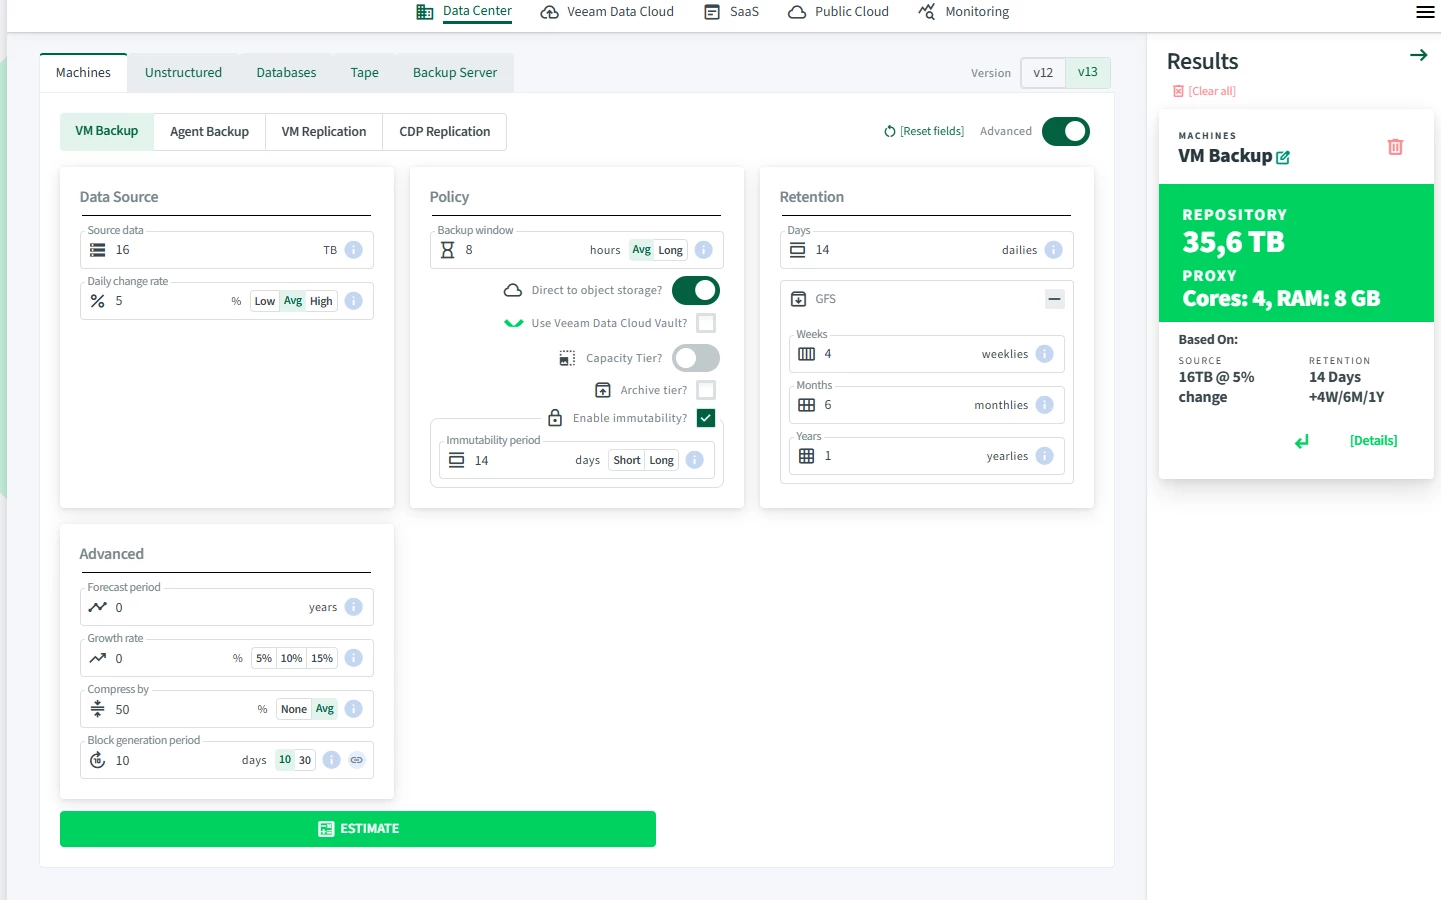The height and width of the screenshot is (900, 1441).
Task: Set growth rate preset to 10%
Action: pos(292,658)
